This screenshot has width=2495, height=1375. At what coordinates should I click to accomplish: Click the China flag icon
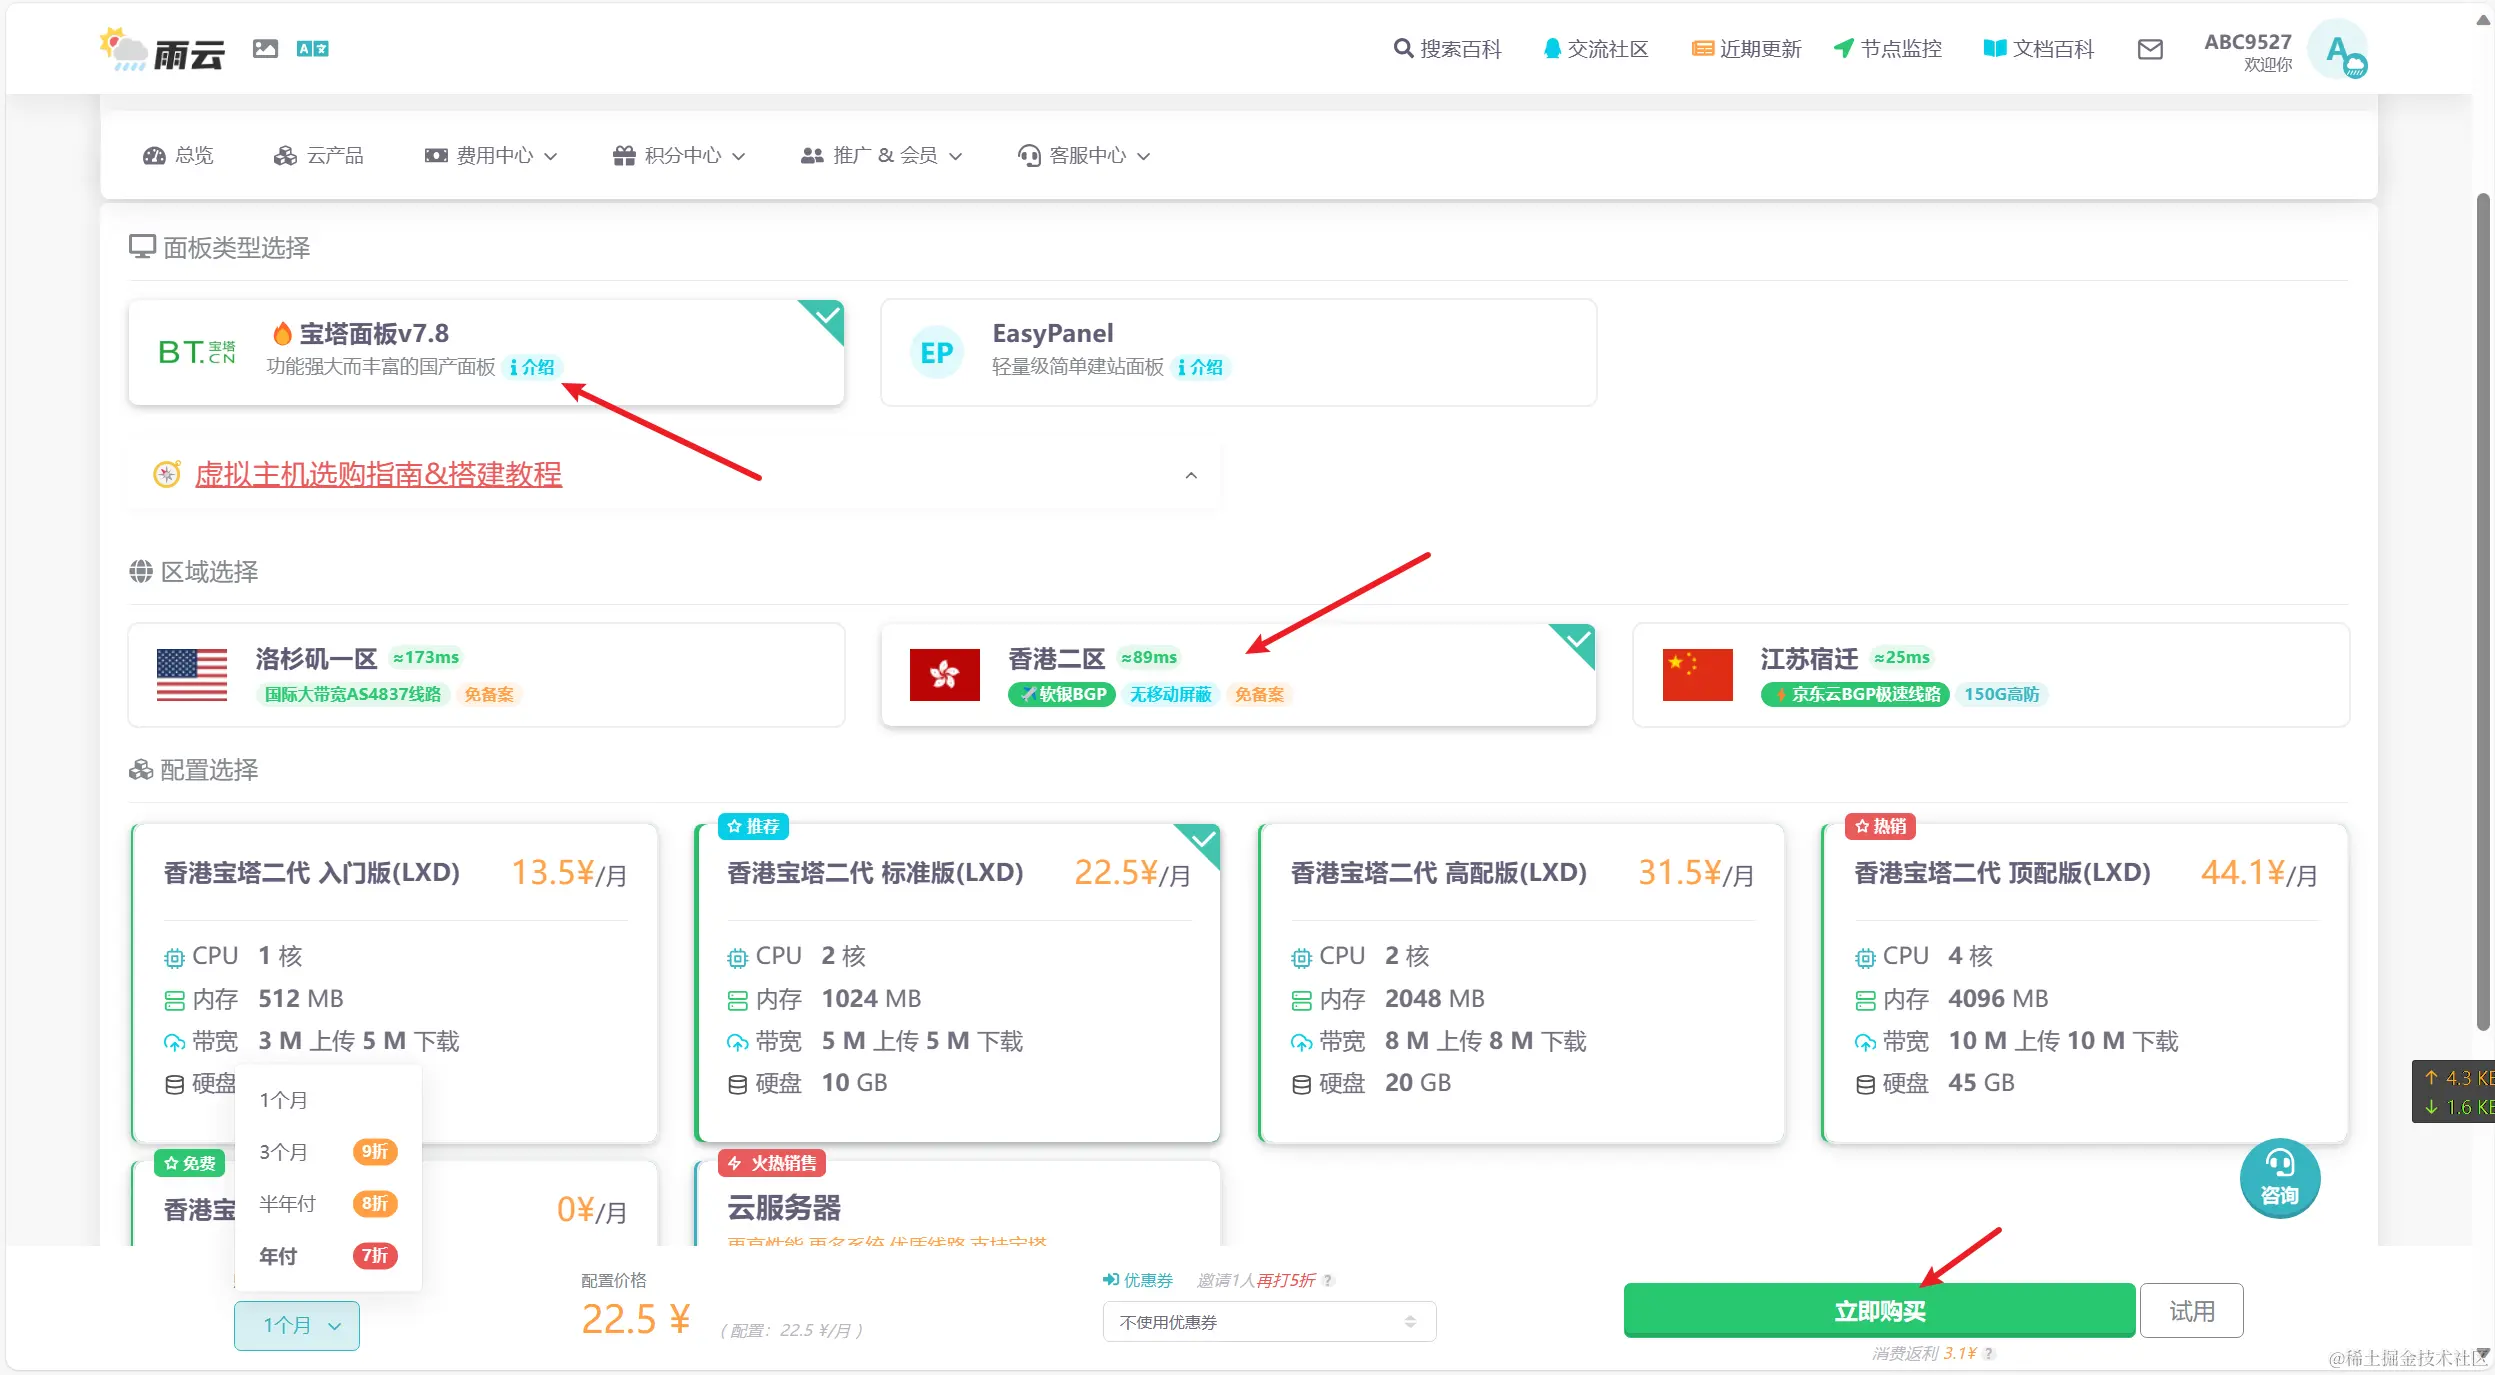1697,675
